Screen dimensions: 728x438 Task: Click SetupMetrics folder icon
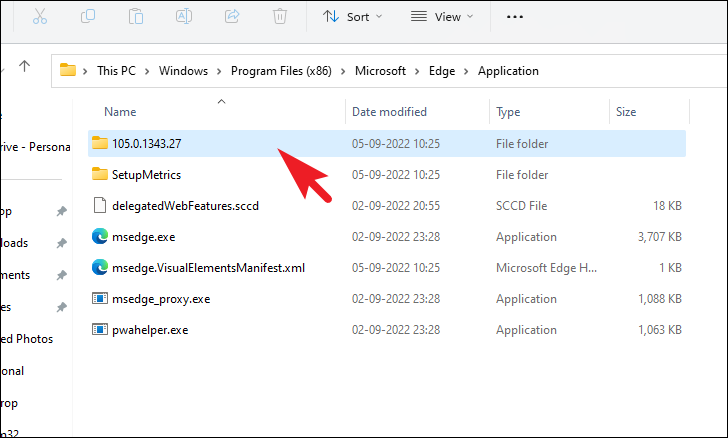click(99, 174)
